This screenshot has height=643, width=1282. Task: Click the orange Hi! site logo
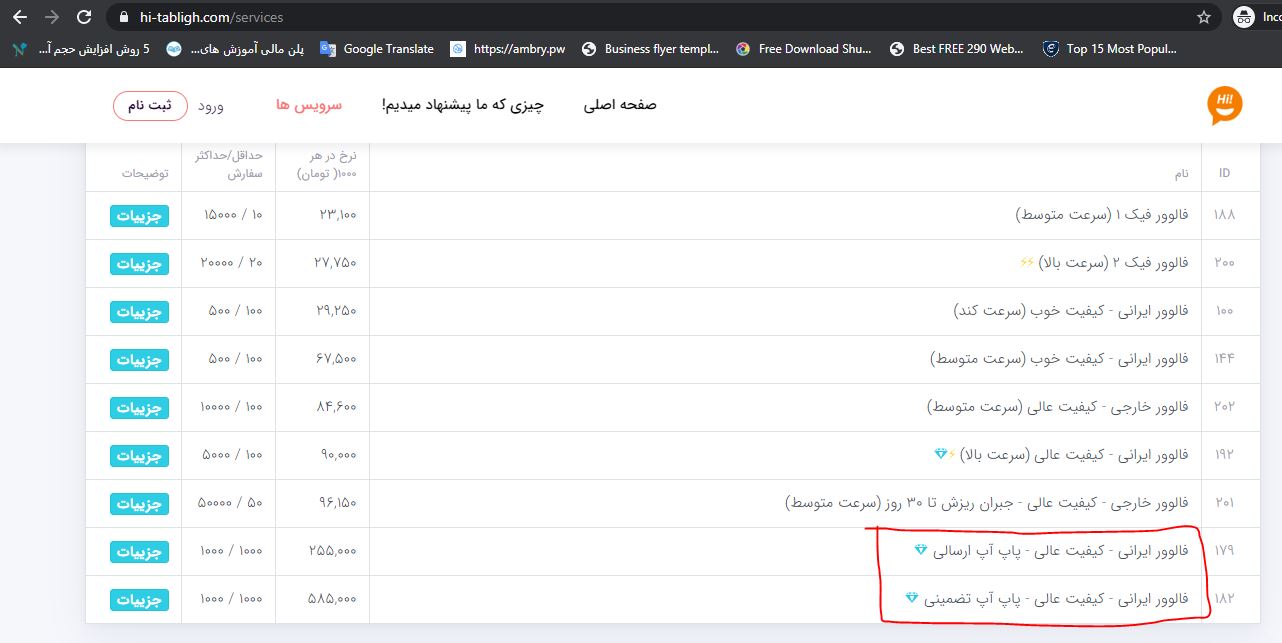(1224, 105)
